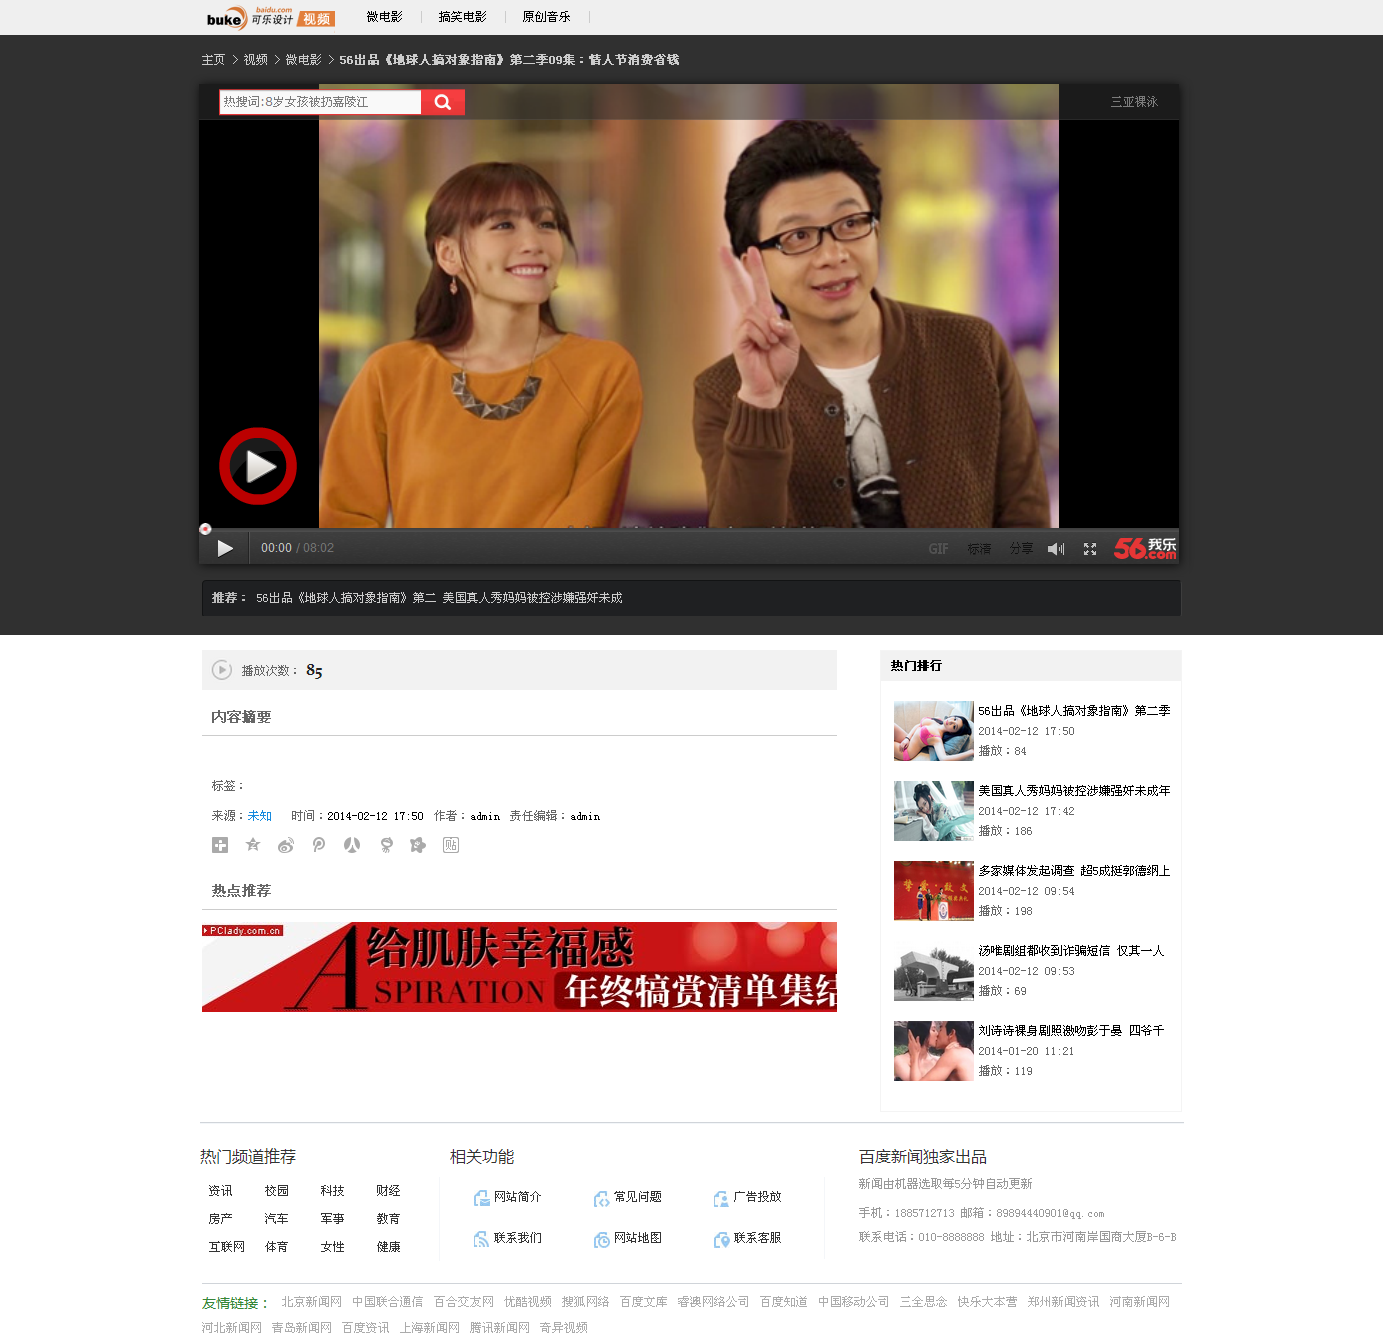Screen dimensions: 1383x1341
Task: Open the 网站地图 footer link
Action: tap(637, 1238)
